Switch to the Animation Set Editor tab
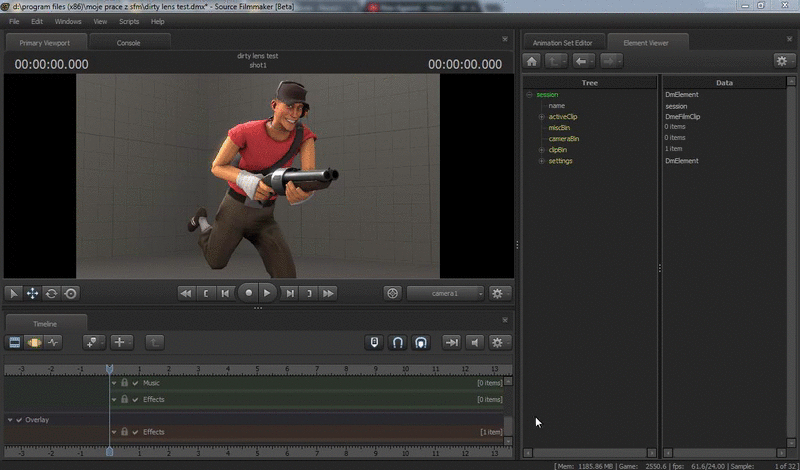This screenshot has height=470, width=800. pyautogui.click(x=562, y=42)
